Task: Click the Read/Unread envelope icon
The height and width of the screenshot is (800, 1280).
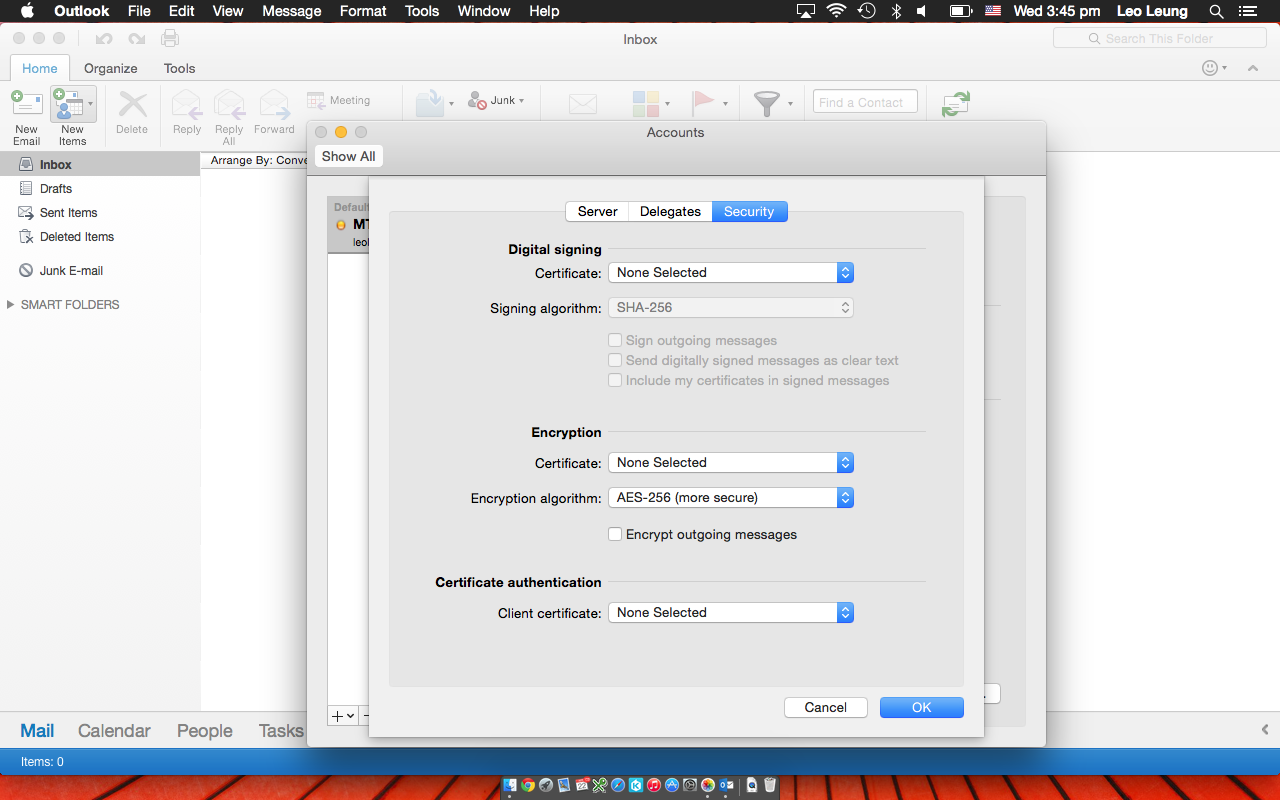Action: coord(583,104)
